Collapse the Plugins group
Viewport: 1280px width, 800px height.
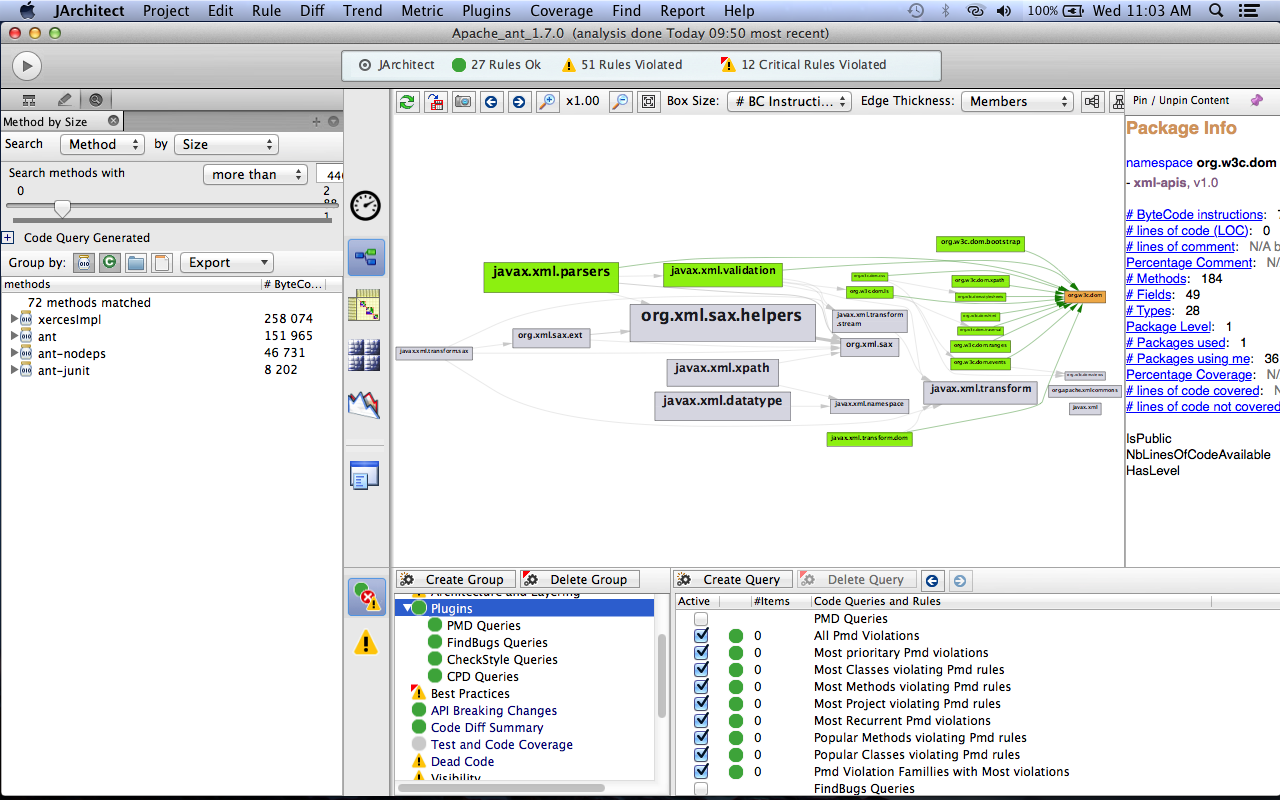coord(407,608)
